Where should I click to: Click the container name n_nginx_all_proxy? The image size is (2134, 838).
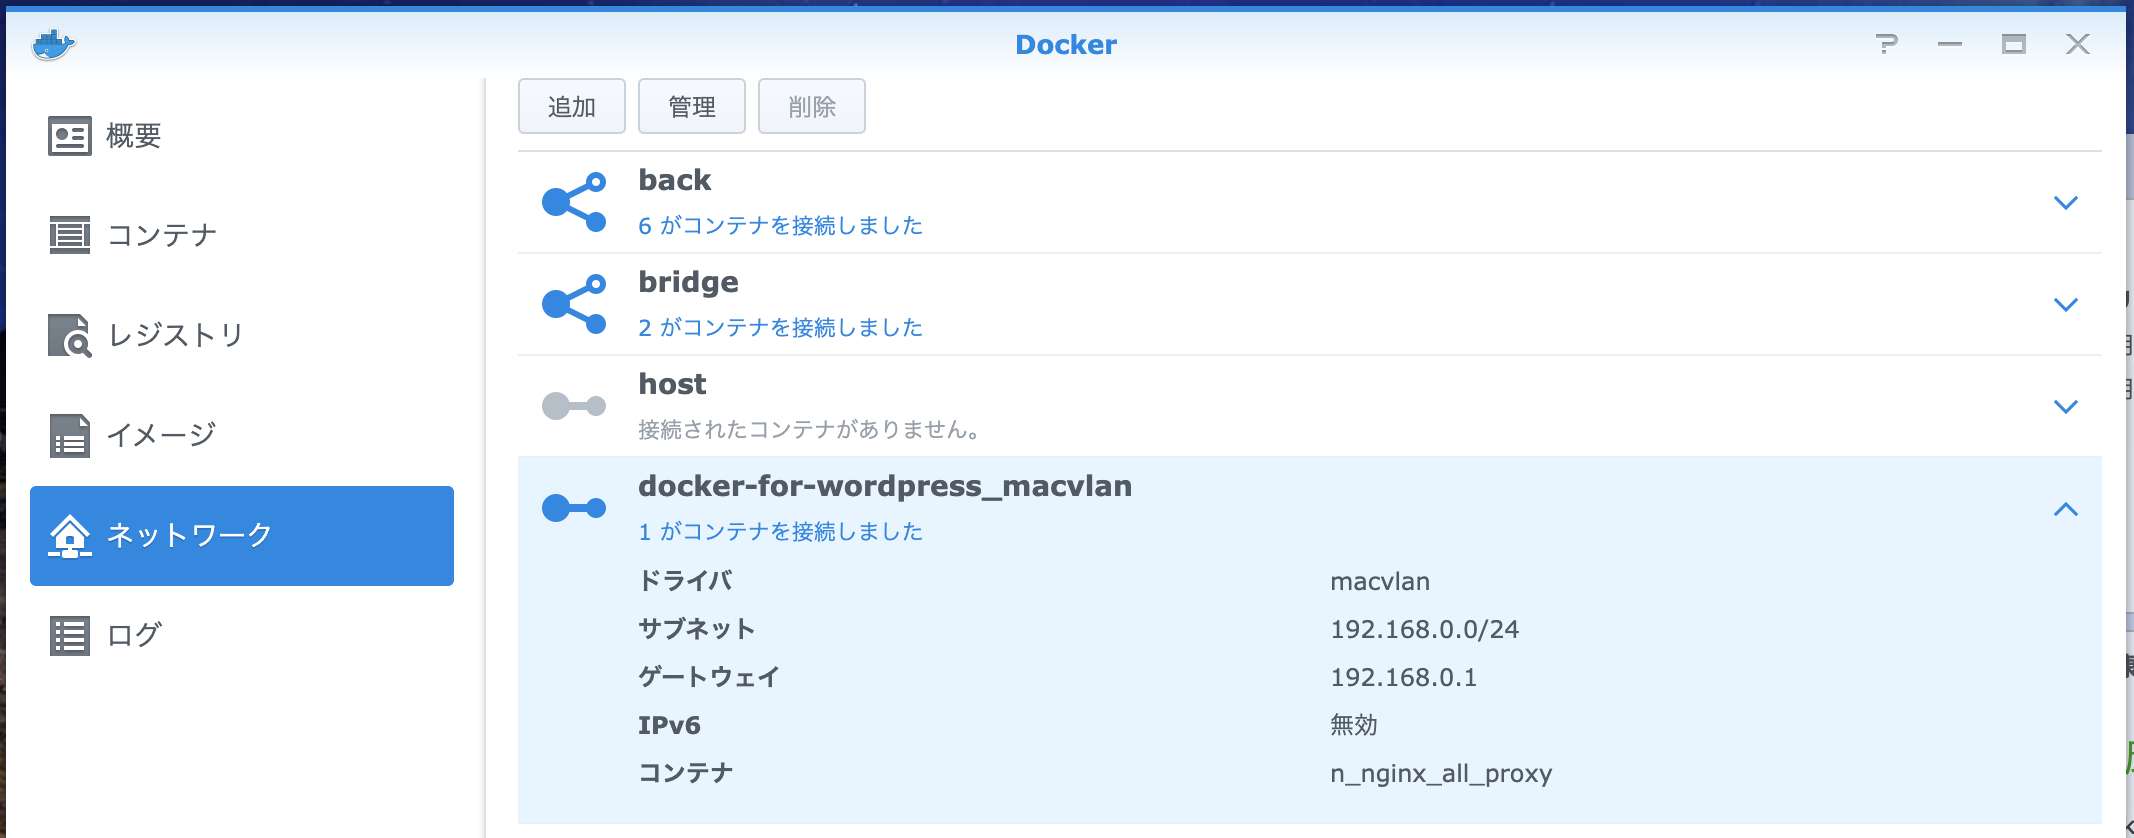click(x=1441, y=774)
